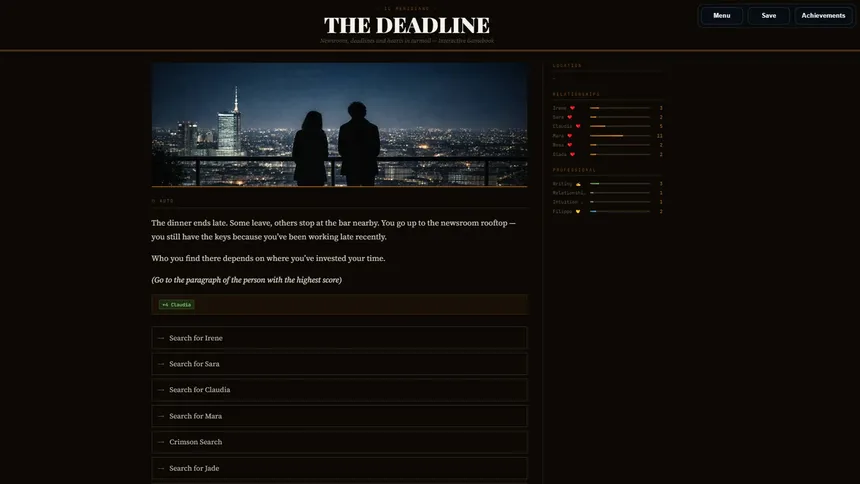860x484 pixels.
Task: Click the Writing skill progress bar
Action: [x=620, y=184]
